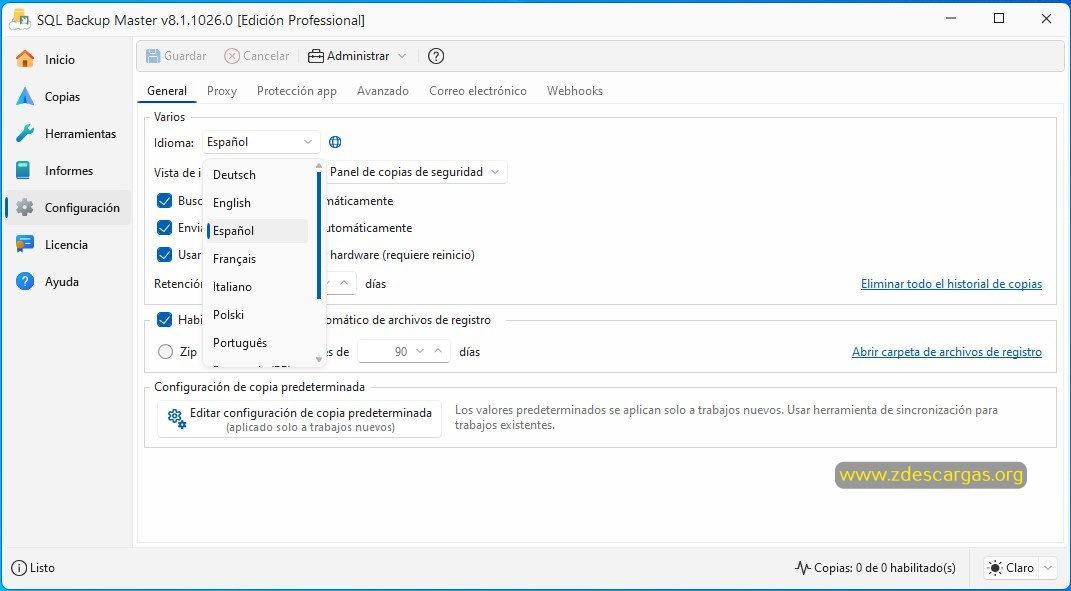Choose Polski from language list
The width and height of the screenshot is (1071, 591).
(257, 315)
